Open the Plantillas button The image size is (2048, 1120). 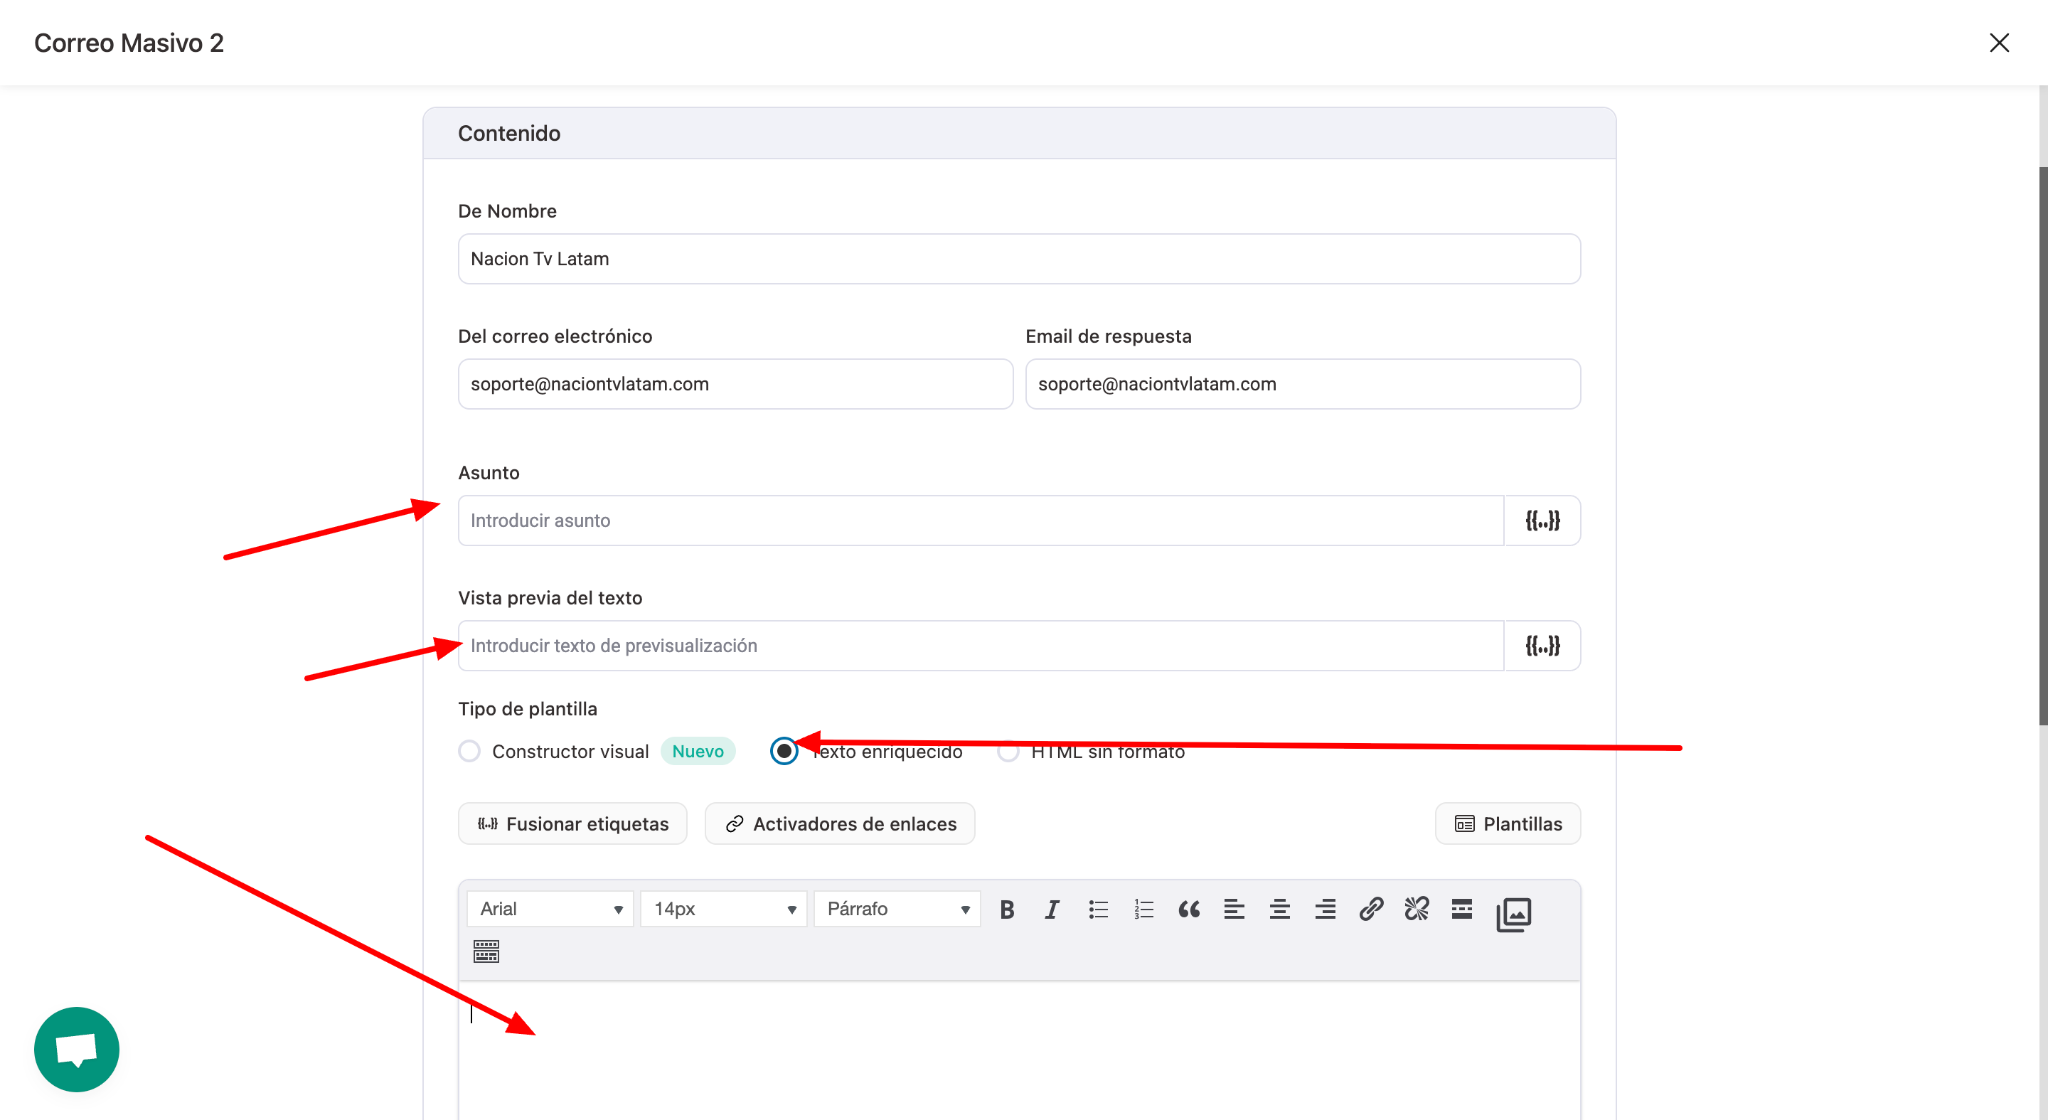(1508, 824)
